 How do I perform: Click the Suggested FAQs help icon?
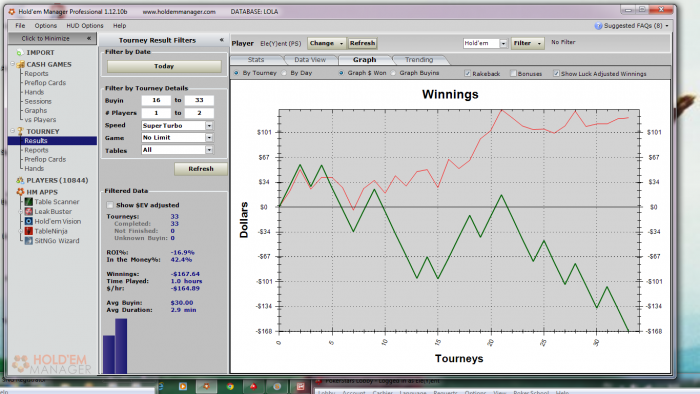598,26
